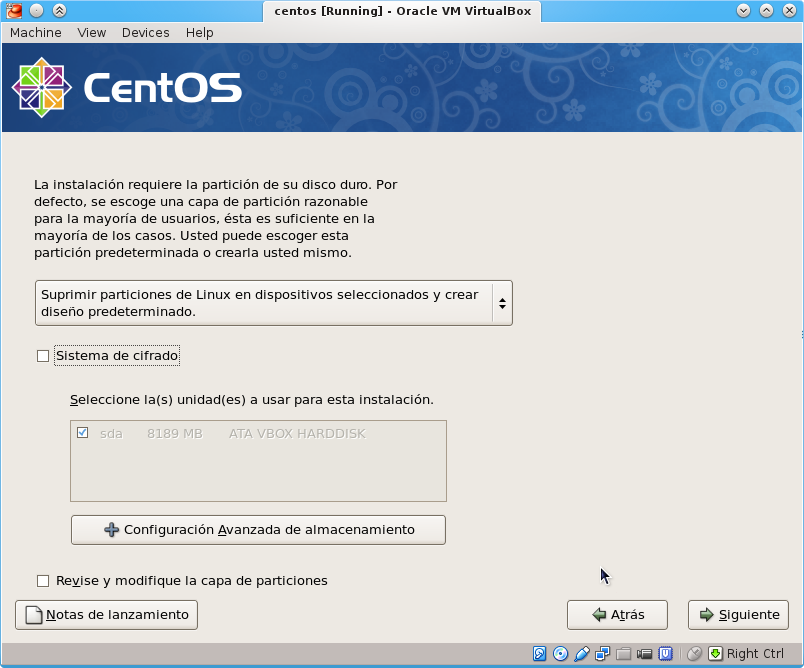The height and width of the screenshot is (668, 804).
Task: Go back with the Atrás button
Action: pyautogui.click(x=617, y=615)
